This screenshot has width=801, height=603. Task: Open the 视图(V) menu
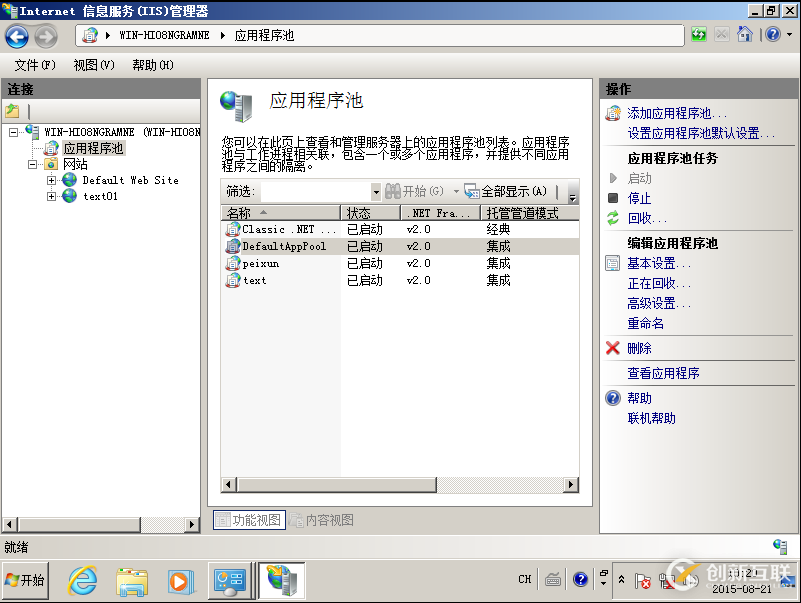(93, 65)
